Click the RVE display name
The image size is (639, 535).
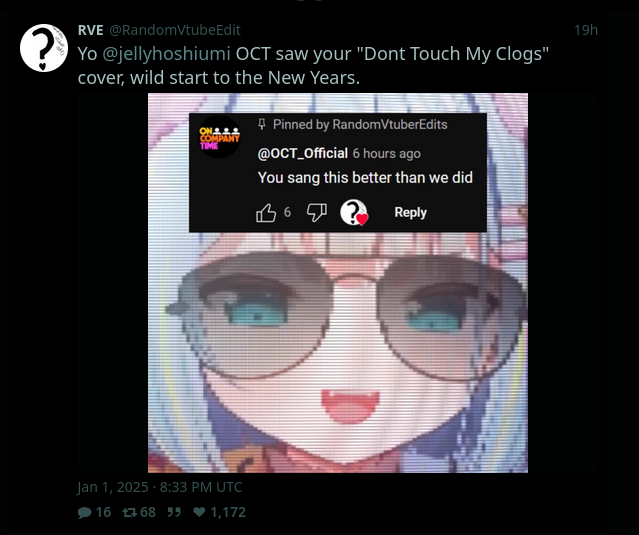90,30
